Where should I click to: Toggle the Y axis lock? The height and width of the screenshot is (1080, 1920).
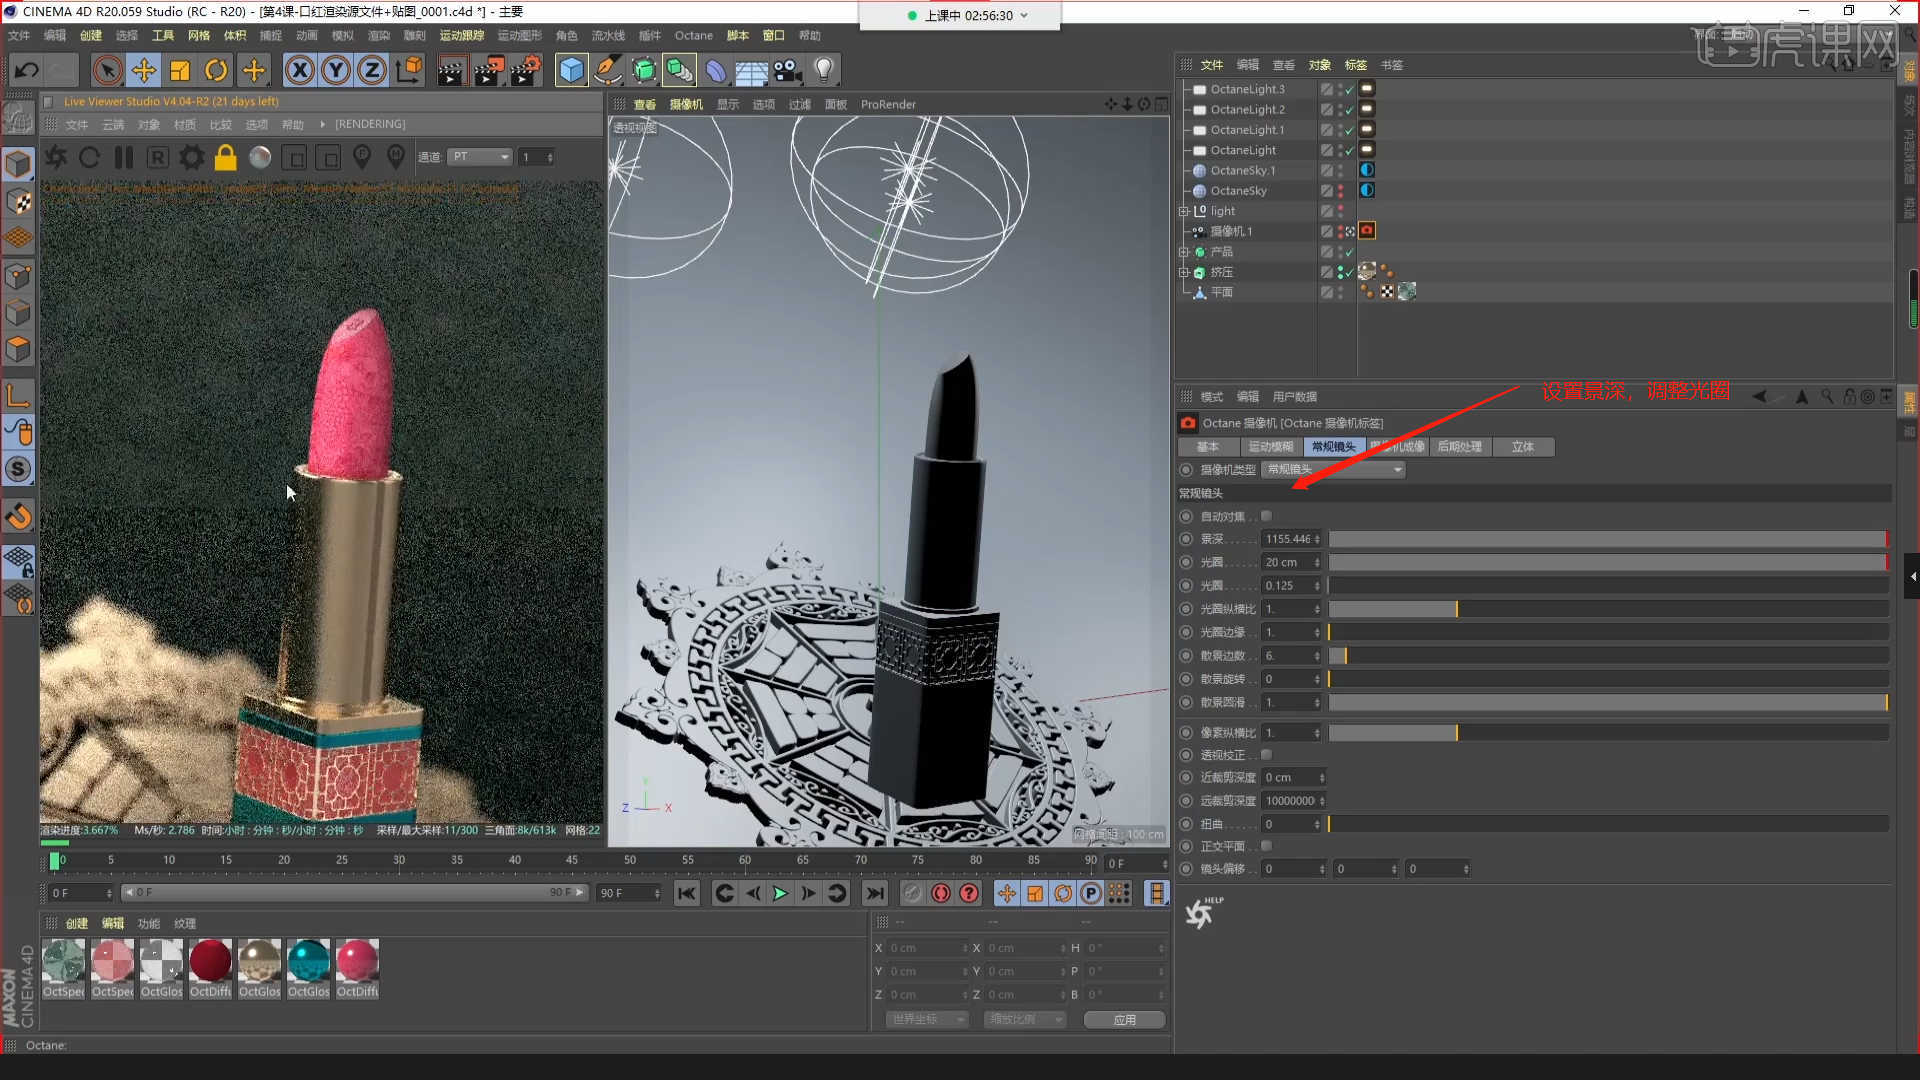pos(336,70)
